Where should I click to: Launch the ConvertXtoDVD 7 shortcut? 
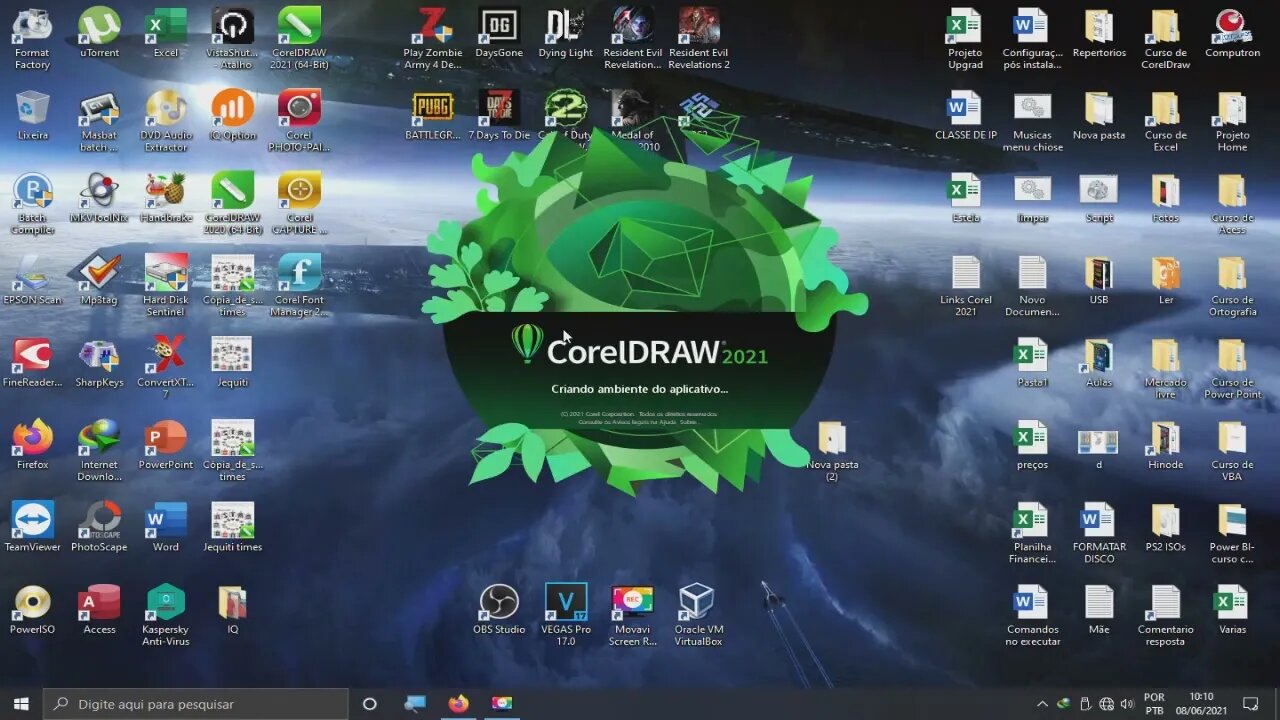point(166,368)
